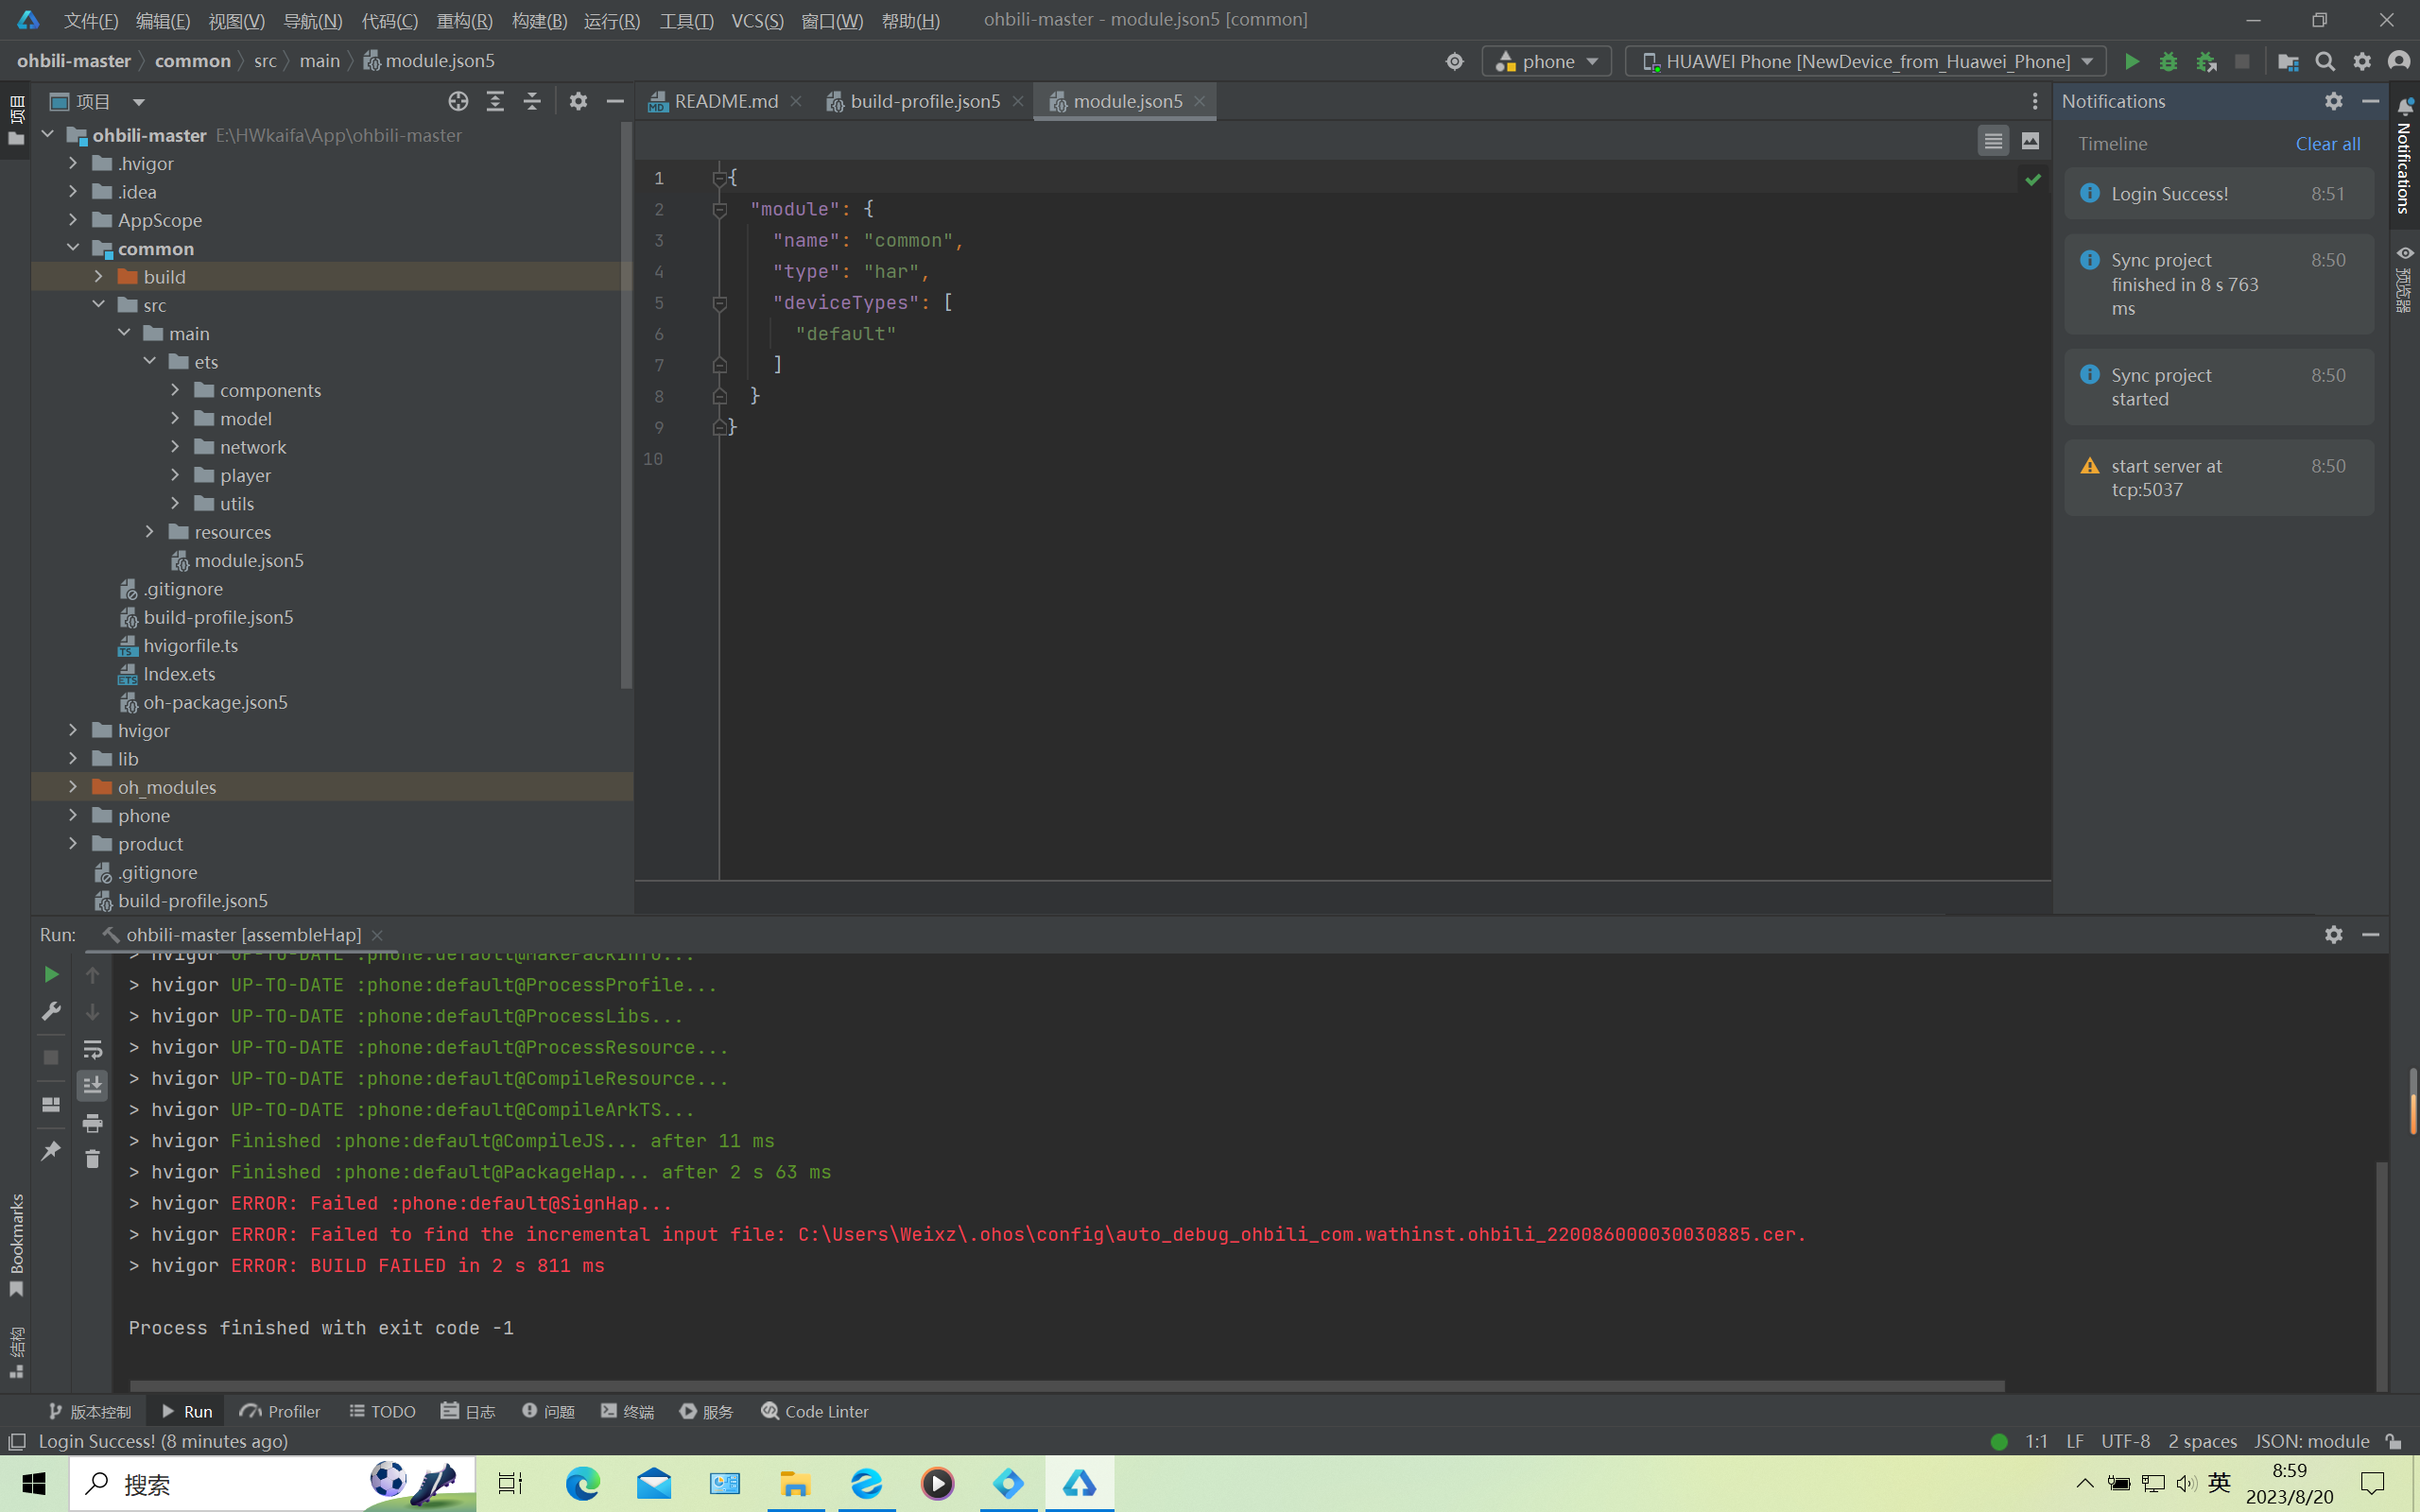
Task: Expand the components folder
Action: (x=175, y=390)
